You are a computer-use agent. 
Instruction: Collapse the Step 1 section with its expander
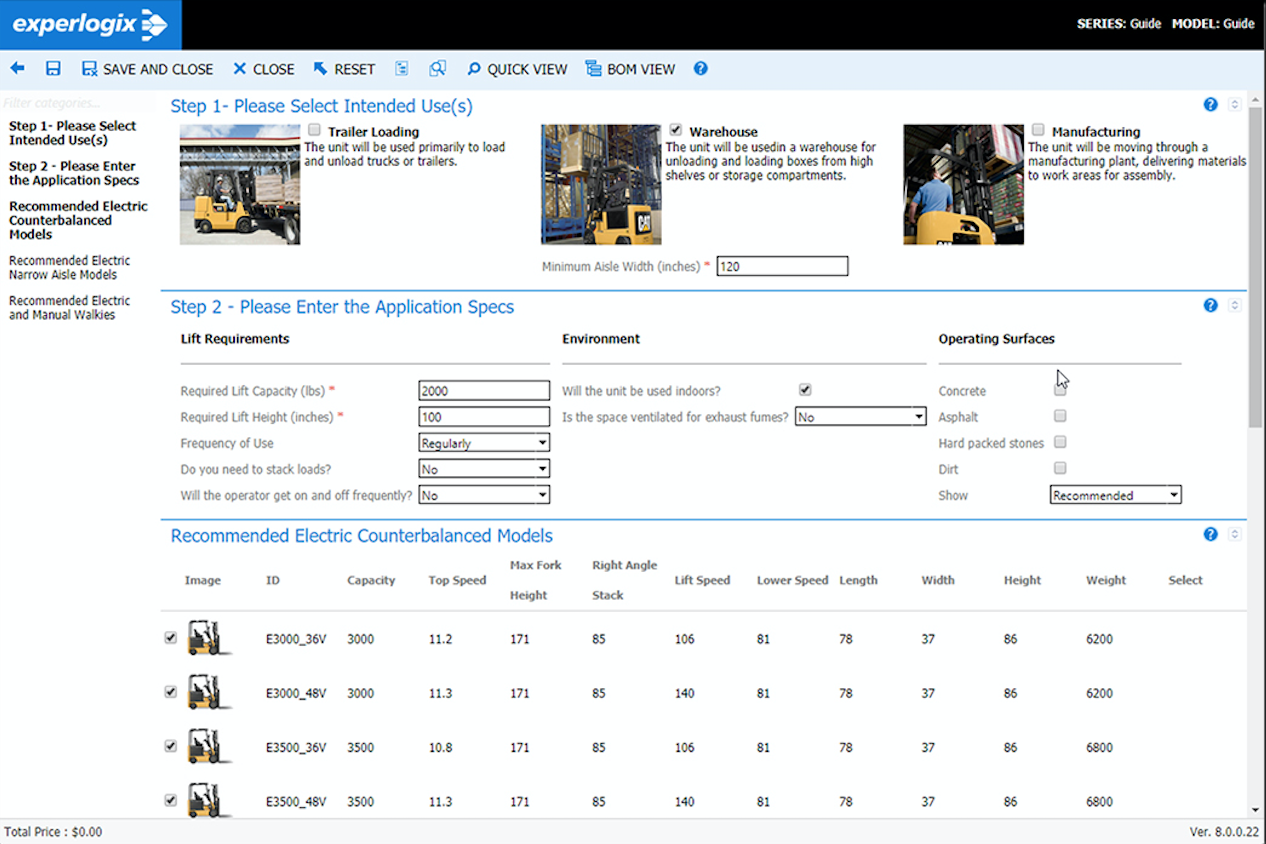click(1234, 105)
